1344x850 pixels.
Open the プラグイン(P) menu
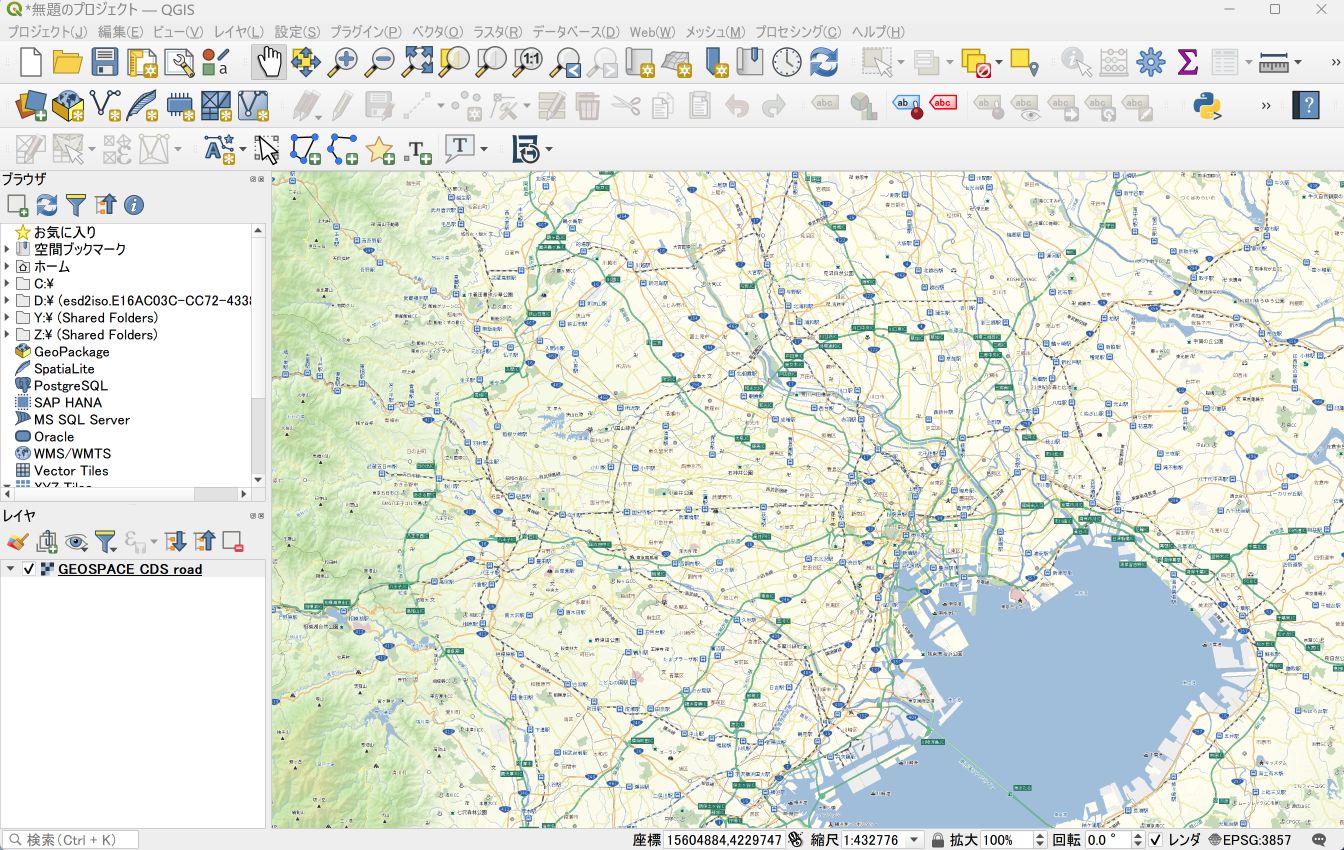pyautogui.click(x=366, y=32)
